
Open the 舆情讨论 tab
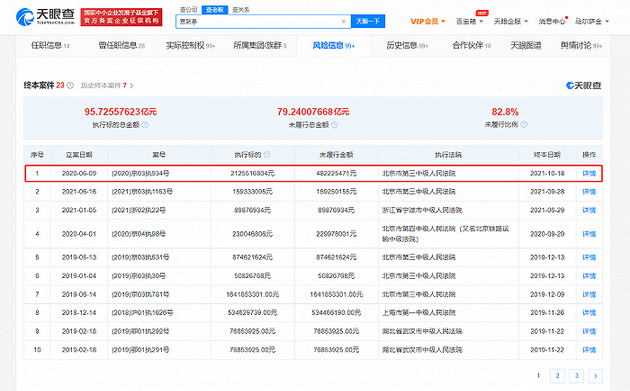click(x=581, y=45)
